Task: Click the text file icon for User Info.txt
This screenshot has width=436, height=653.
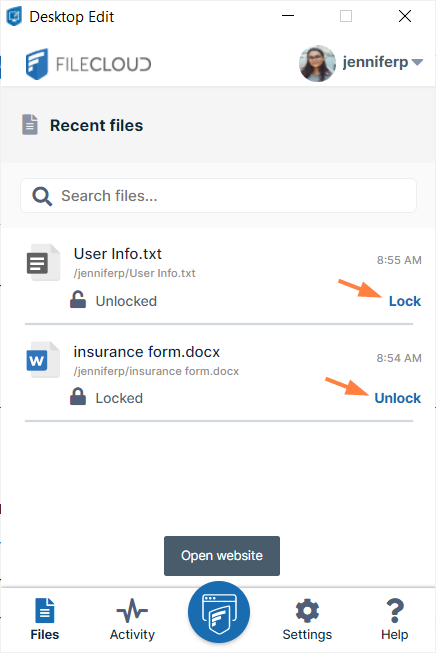Action: [x=43, y=262]
